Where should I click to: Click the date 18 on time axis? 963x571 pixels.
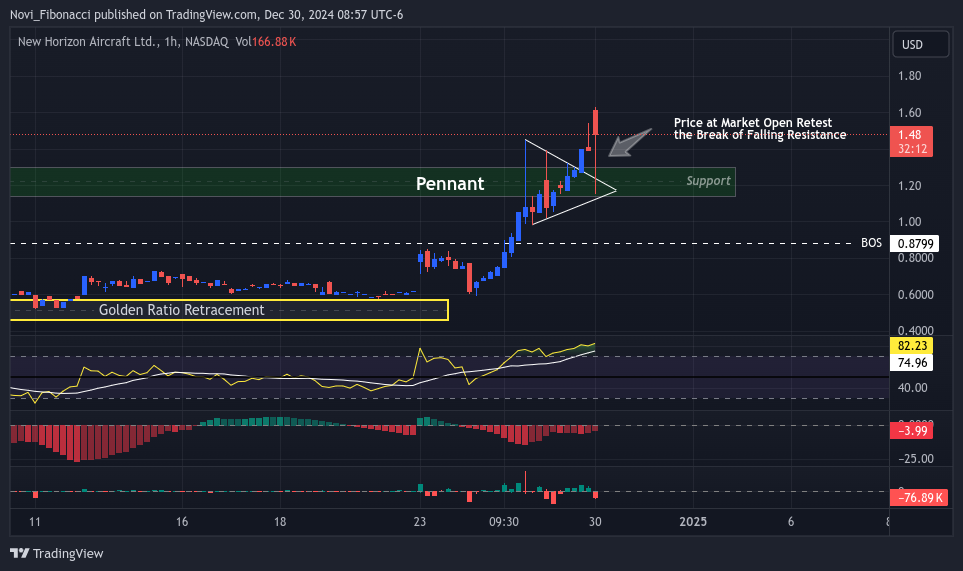point(279,522)
